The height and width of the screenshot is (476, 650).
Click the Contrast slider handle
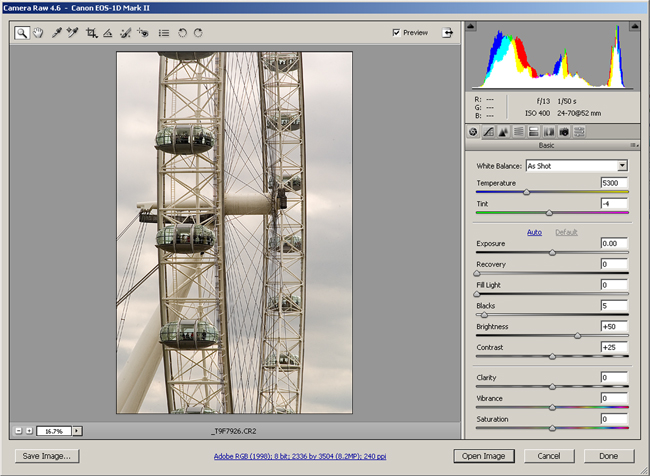click(x=552, y=356)
